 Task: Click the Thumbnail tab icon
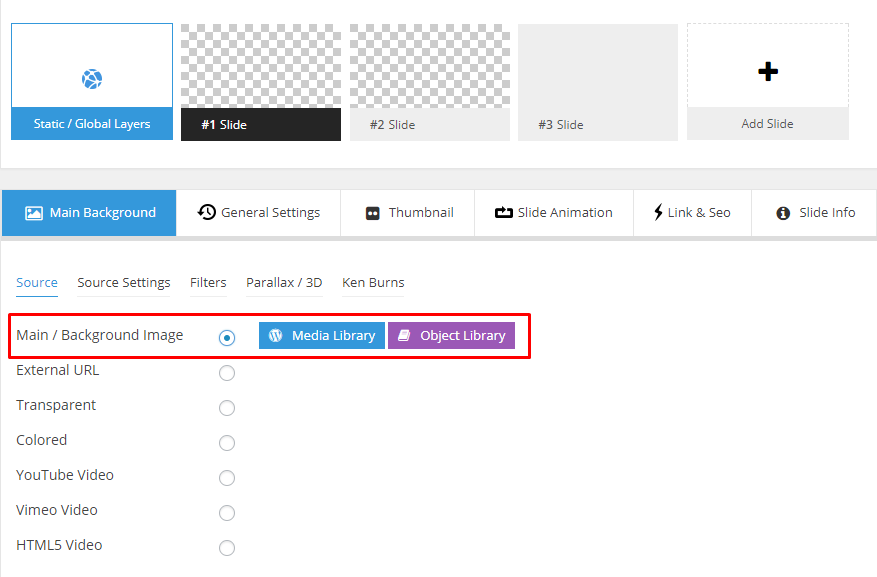(373, 213)
